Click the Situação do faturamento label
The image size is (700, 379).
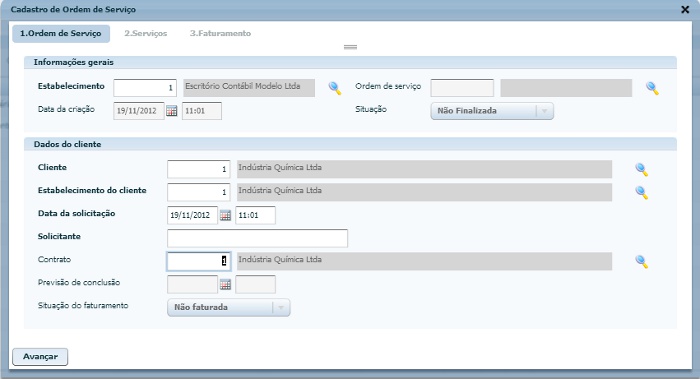(83, 305)
